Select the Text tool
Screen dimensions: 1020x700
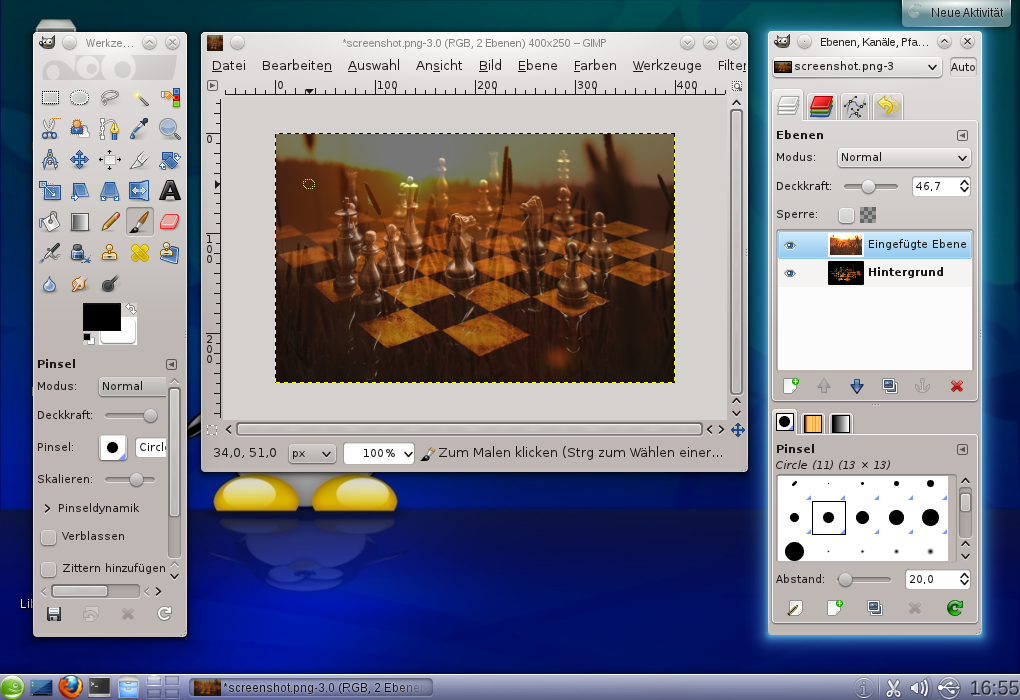170,191
